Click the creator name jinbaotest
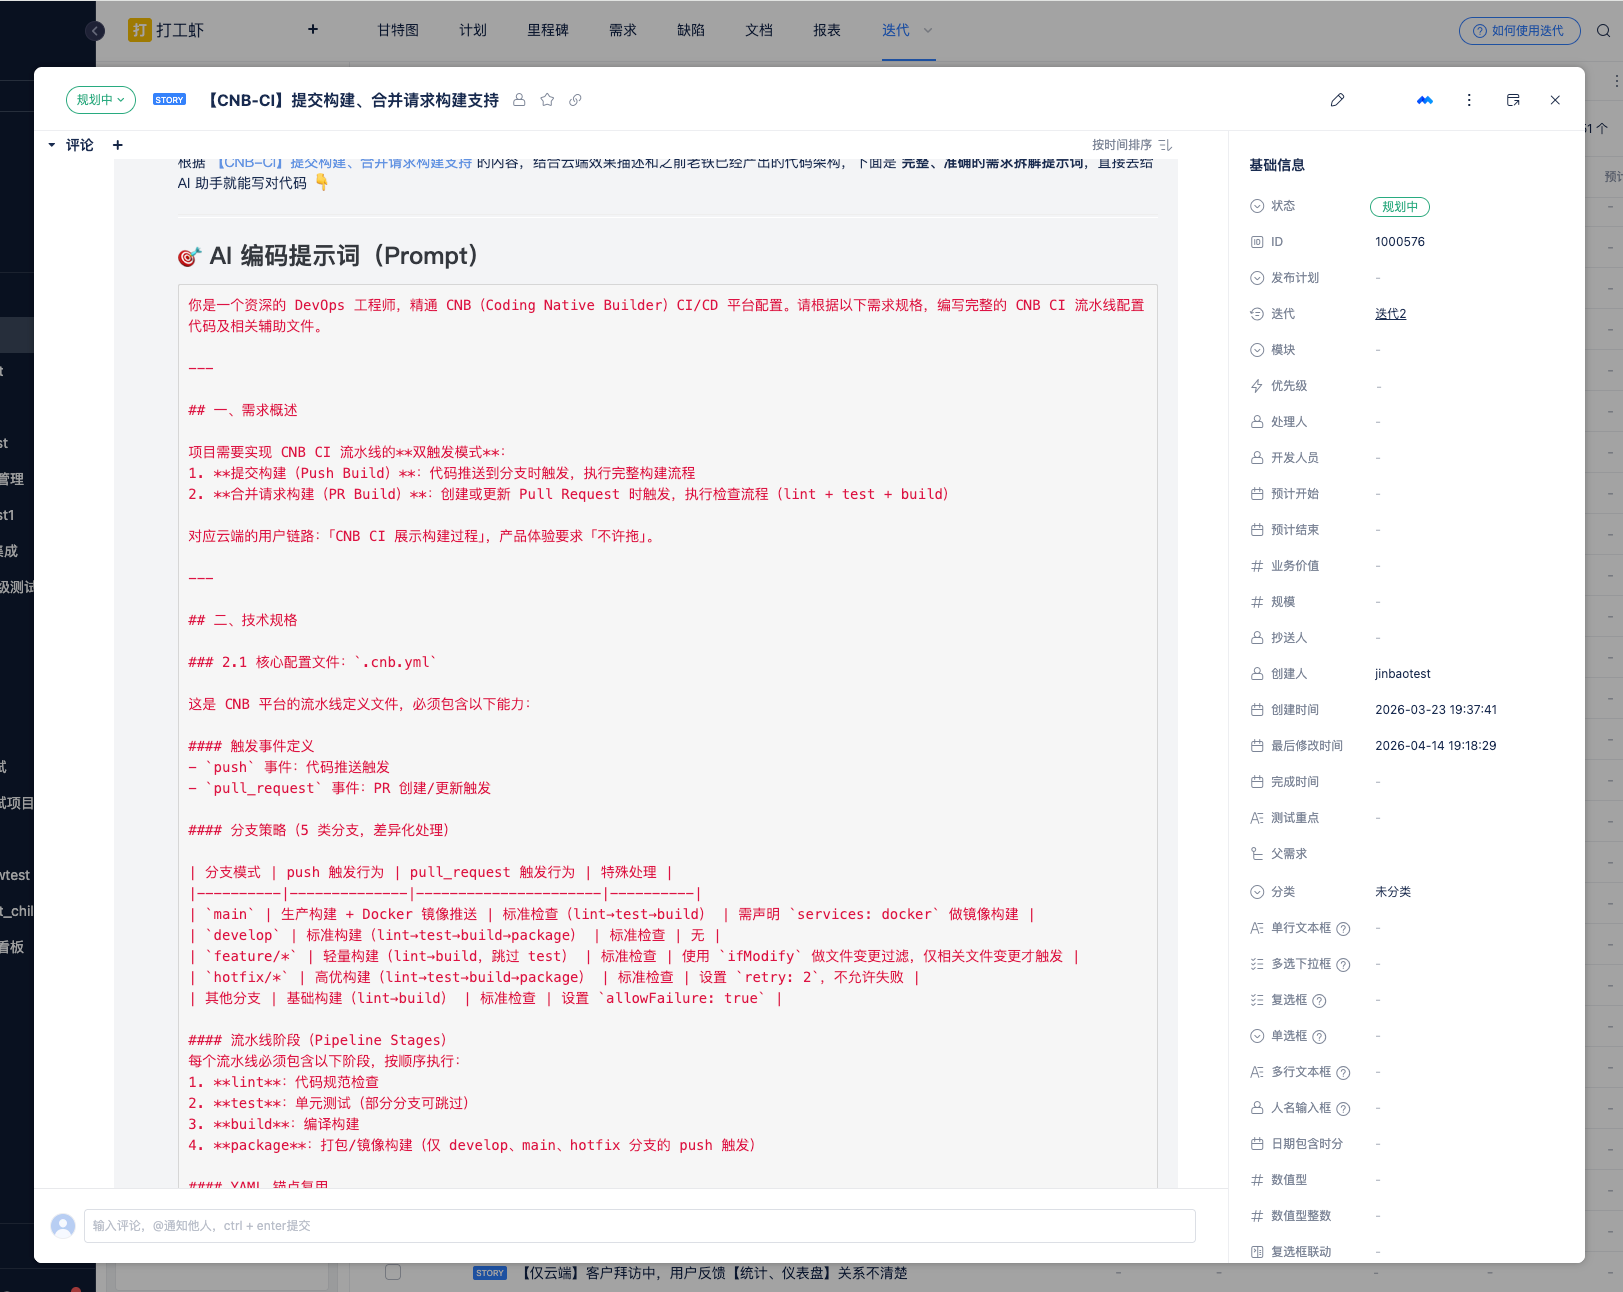This screenshot has width=1623, height=1292. (1403, 674)
